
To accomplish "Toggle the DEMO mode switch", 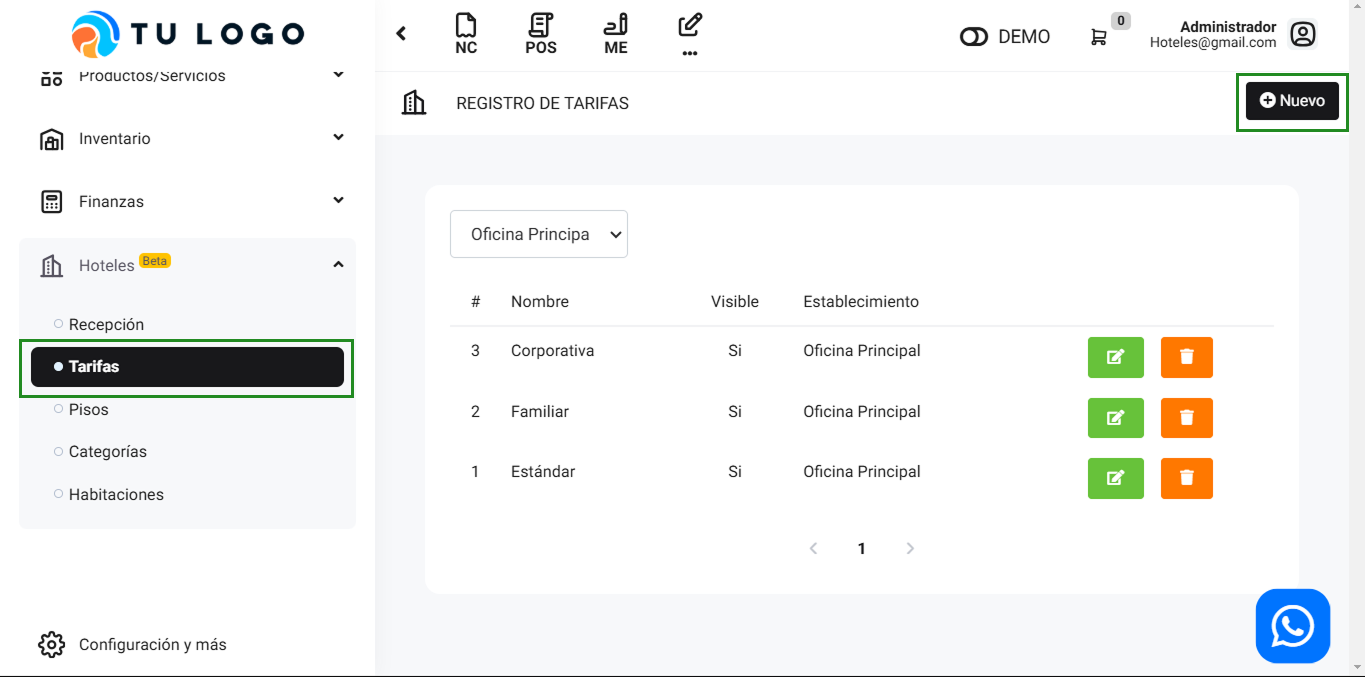I will pyautogui.click(x=973, y=37).
